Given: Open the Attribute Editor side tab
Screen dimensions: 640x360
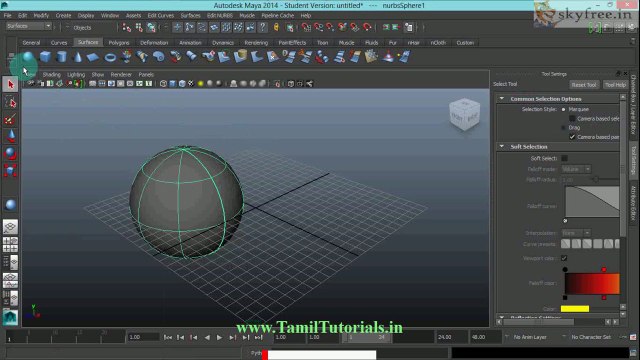Looking at the screenshot, I should [633, 204].
